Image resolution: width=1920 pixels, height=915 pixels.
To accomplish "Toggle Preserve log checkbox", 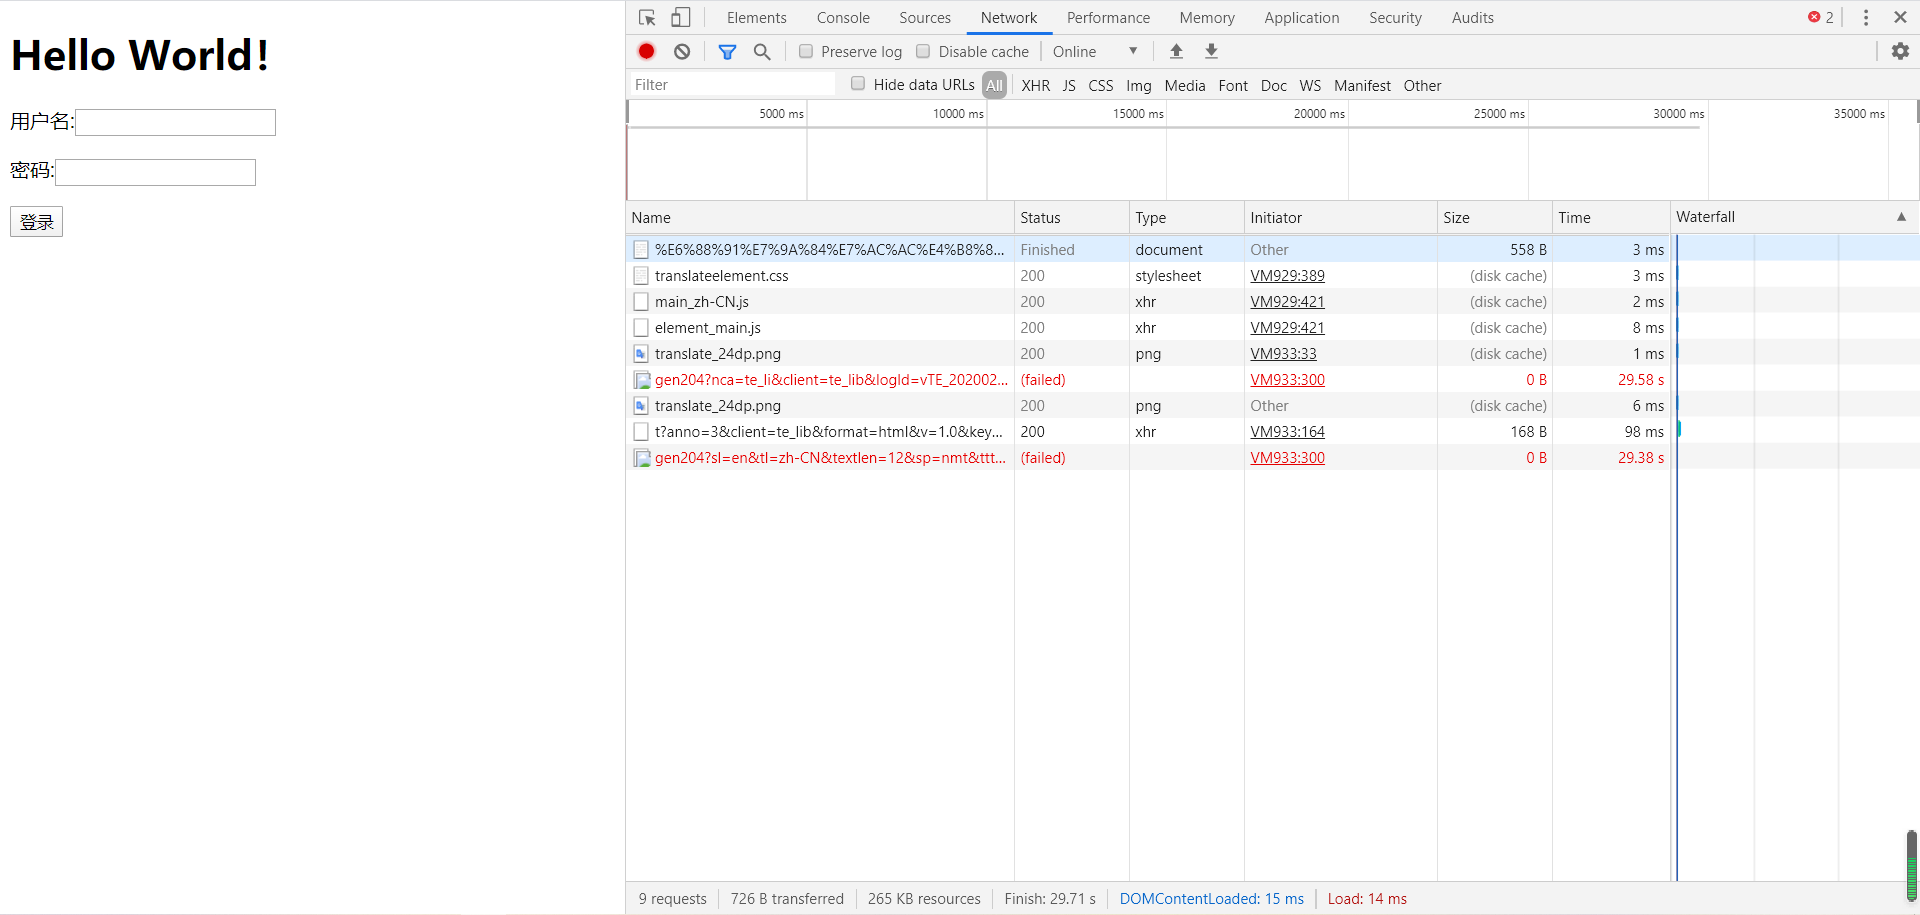I will [x=806, y=51].
